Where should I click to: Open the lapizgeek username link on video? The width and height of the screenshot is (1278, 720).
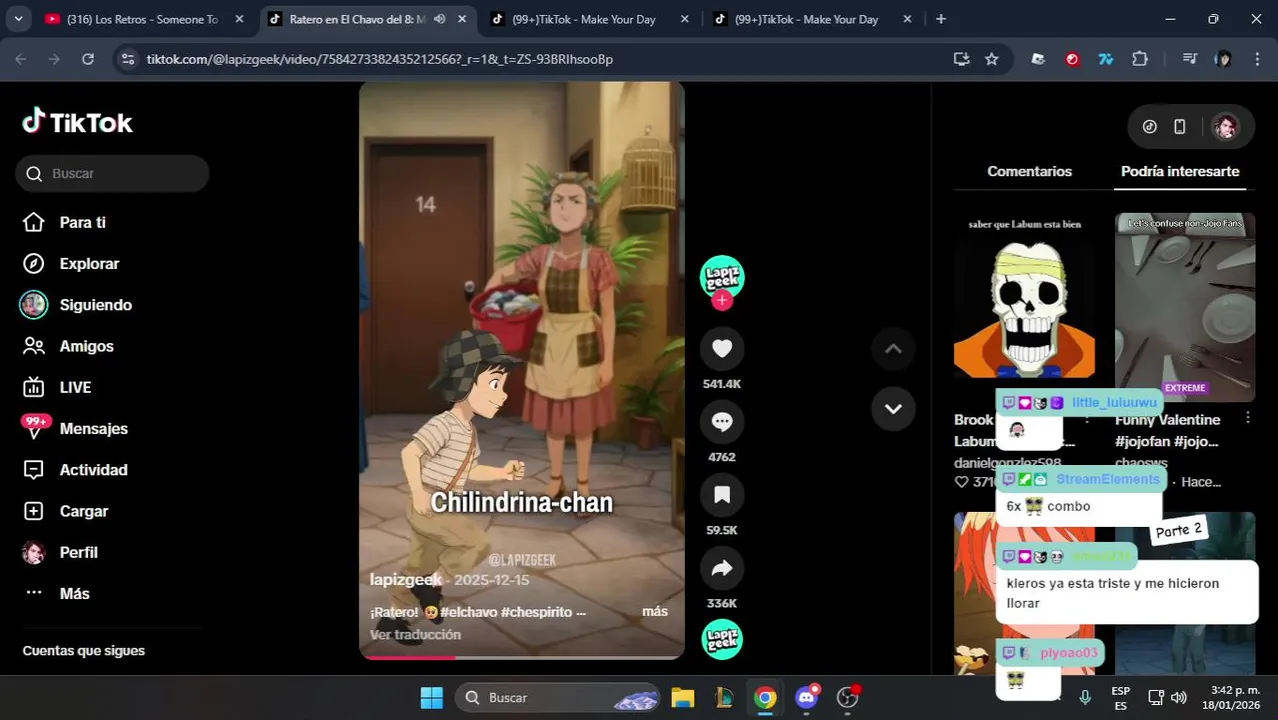click(405, 580)
